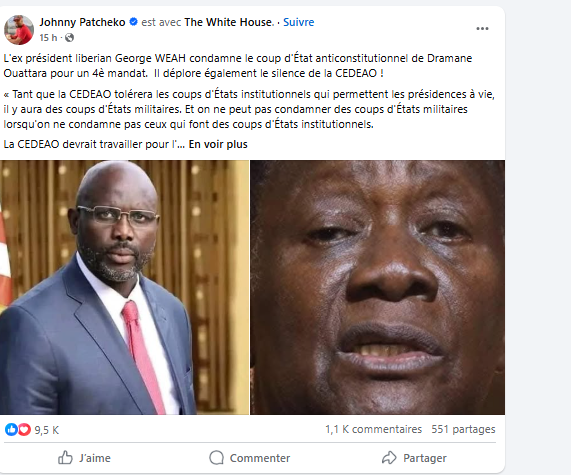Open the close-up face photo
This screenshot has height=475, width=571.
[x=377, y=287]
